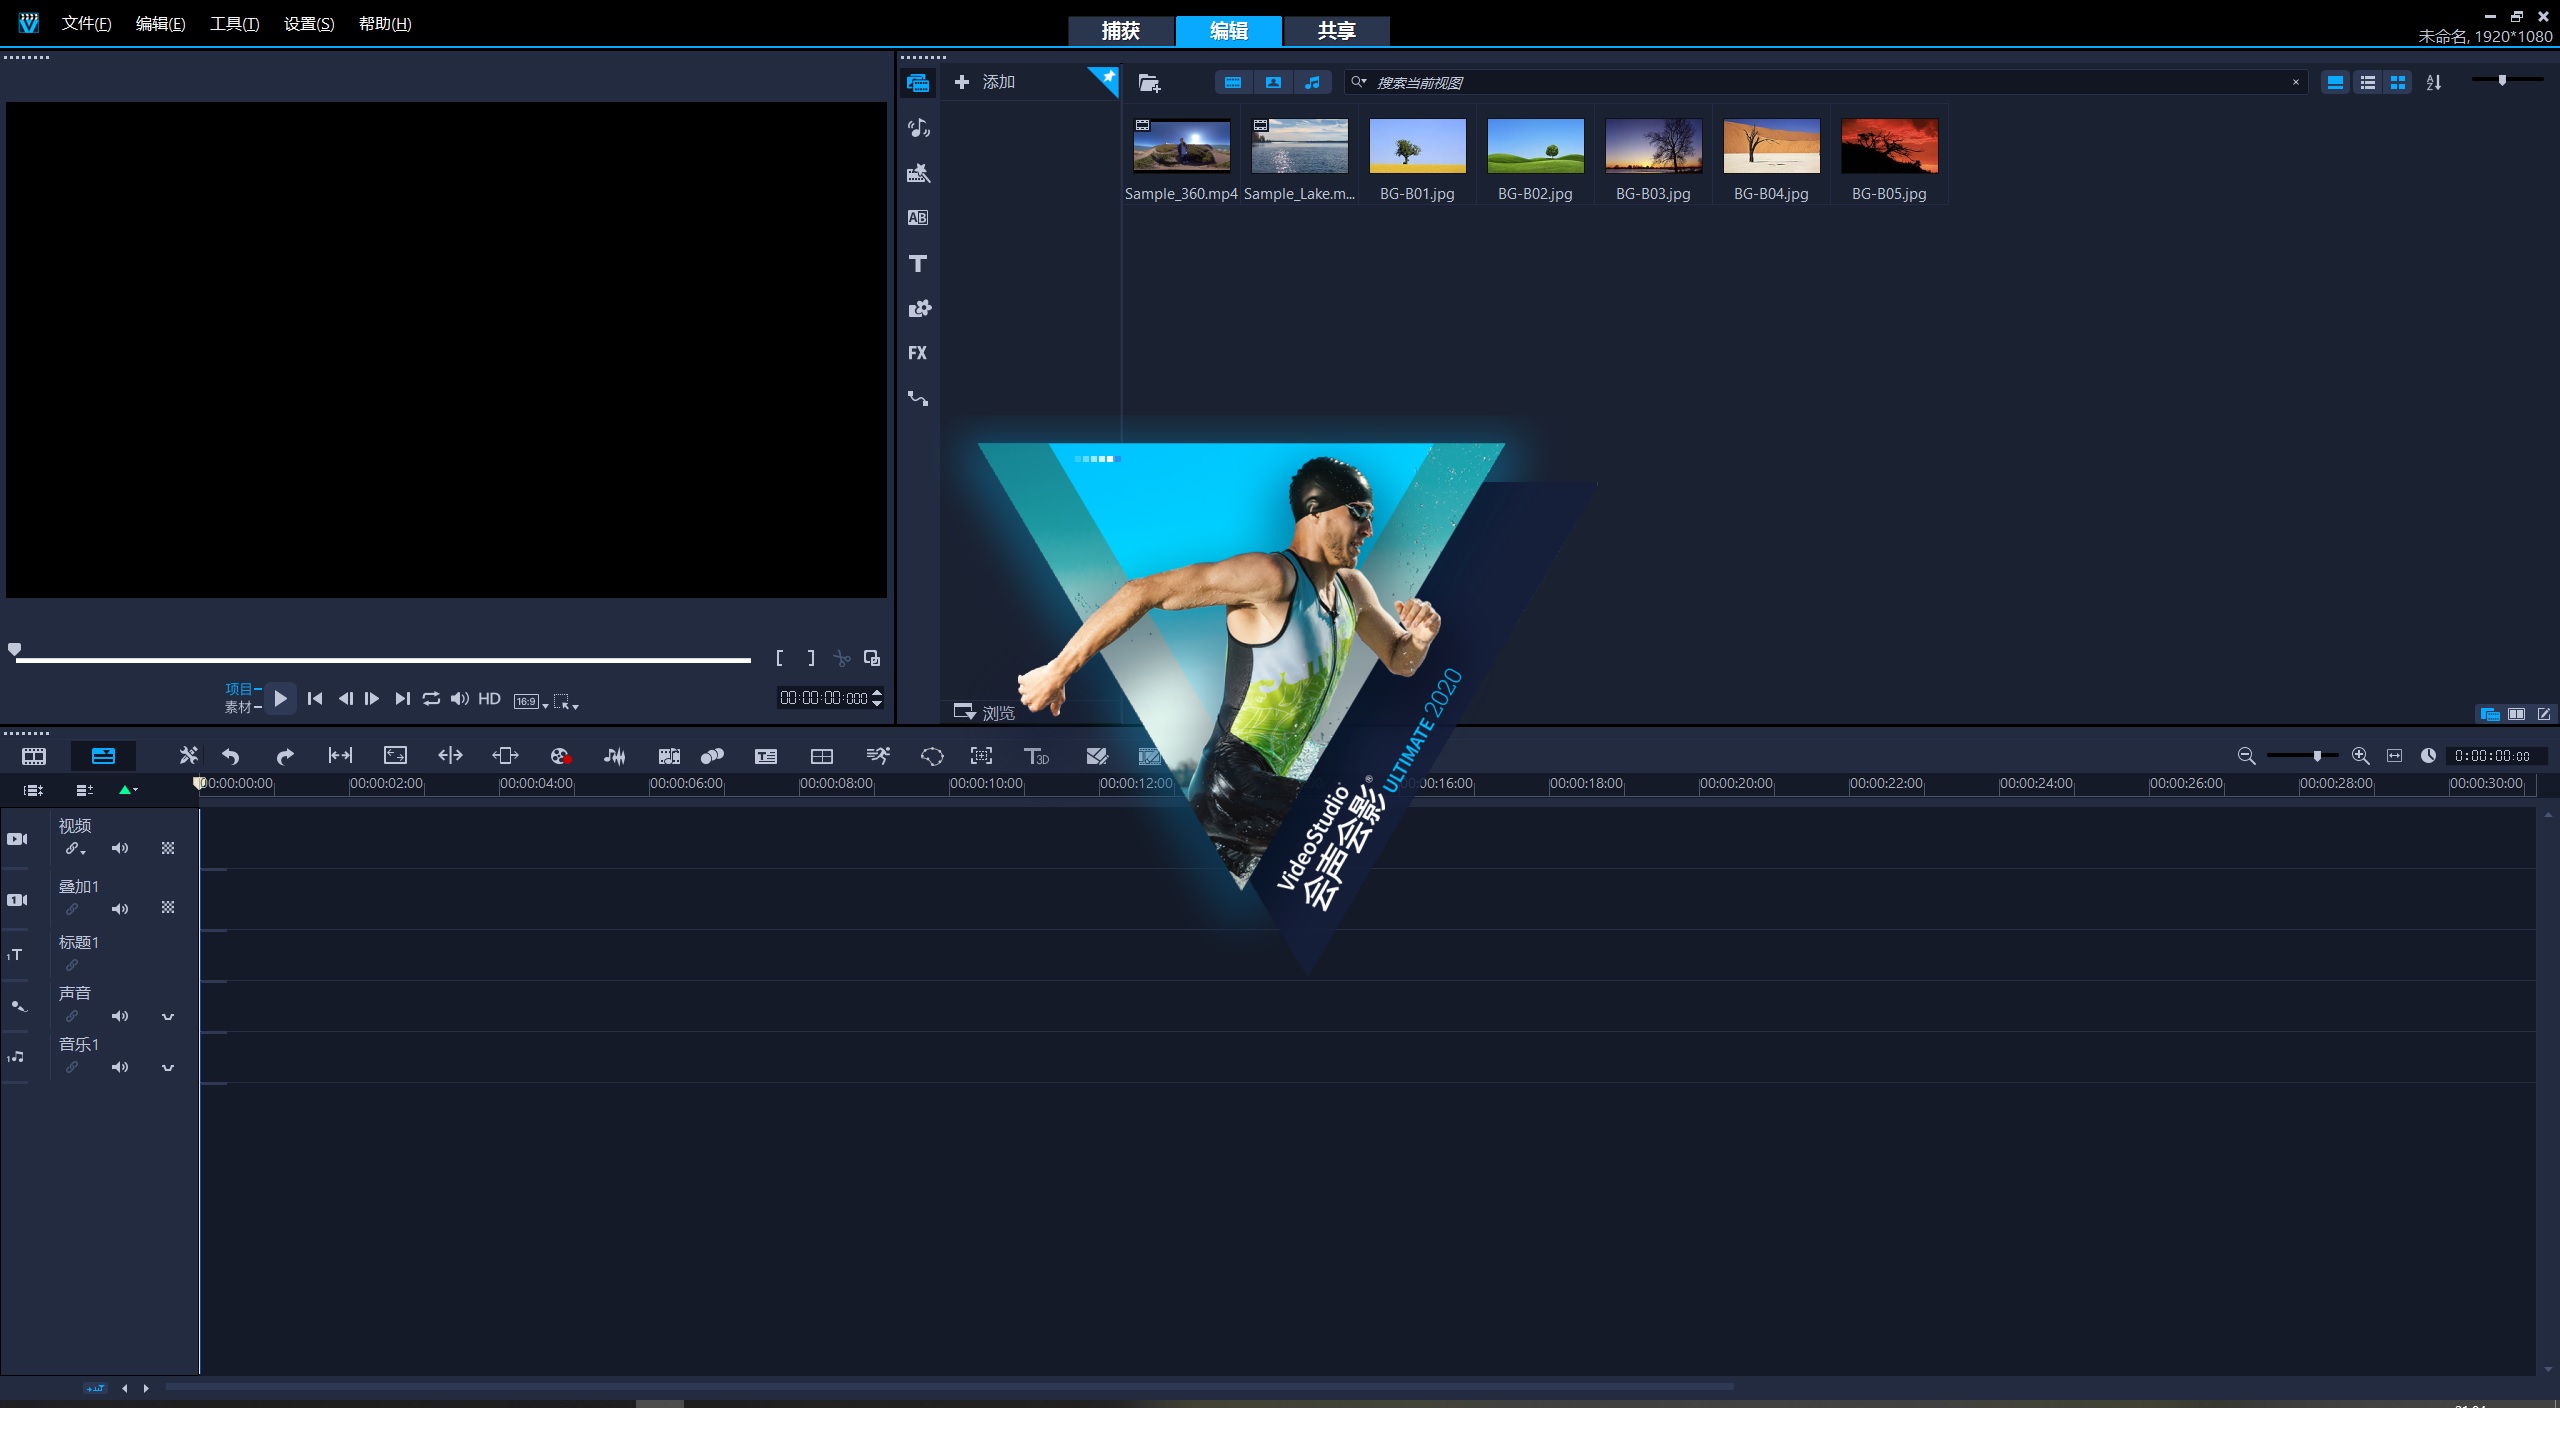Open the 设置(S) menu
The width and height of the screenshot is (2560, 1440).
click(309, 24)
